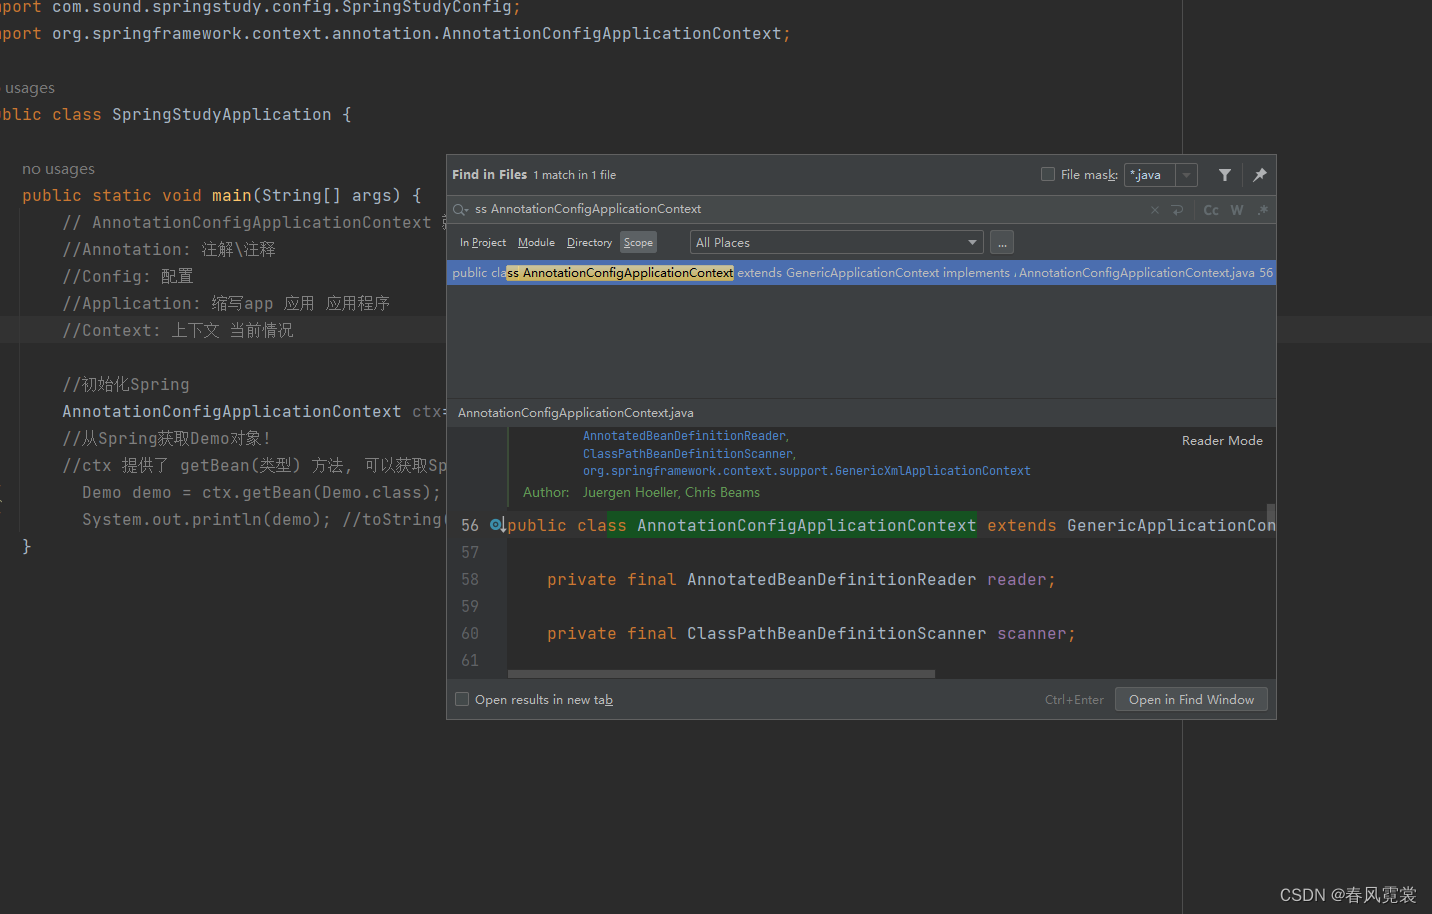Click 'System.out.println(demo);' line in editor
This screenshot has height=914, width=1432.
(x=206, y=520)
